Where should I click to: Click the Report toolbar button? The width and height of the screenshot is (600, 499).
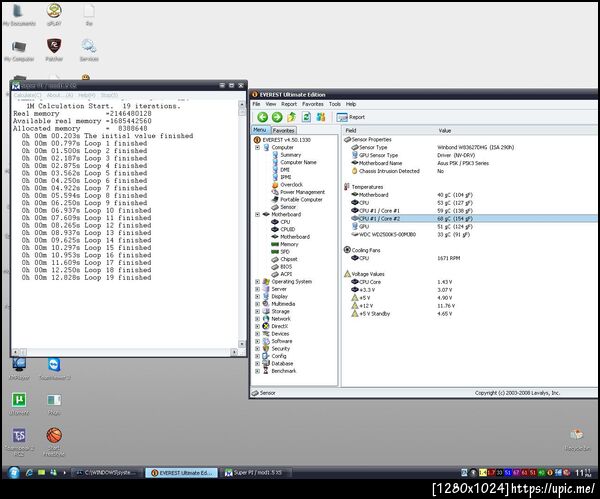point(351,117)
